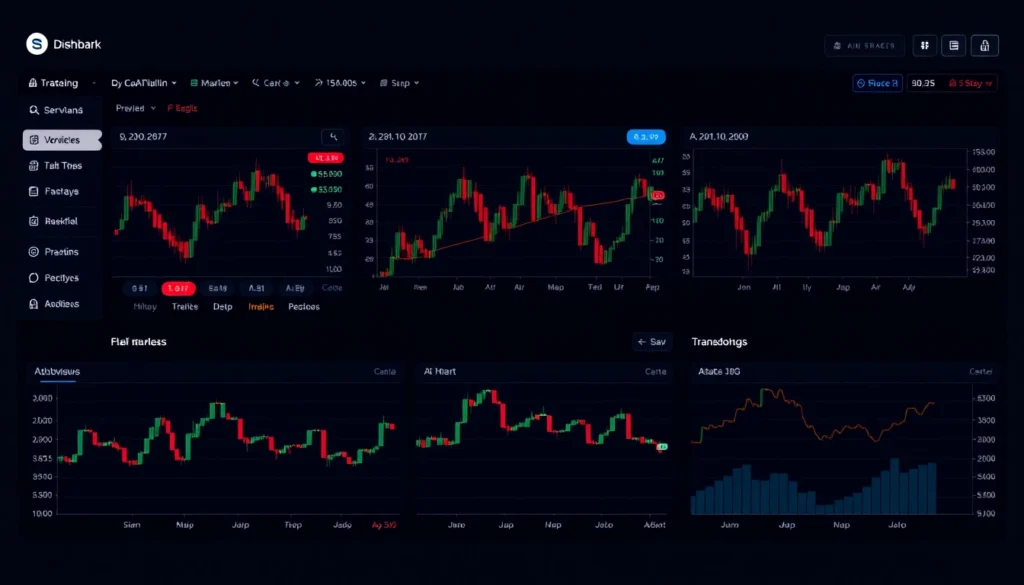
Task: Click the lock icon at top right
Action: pyautogui.click(x=985, y=46)
